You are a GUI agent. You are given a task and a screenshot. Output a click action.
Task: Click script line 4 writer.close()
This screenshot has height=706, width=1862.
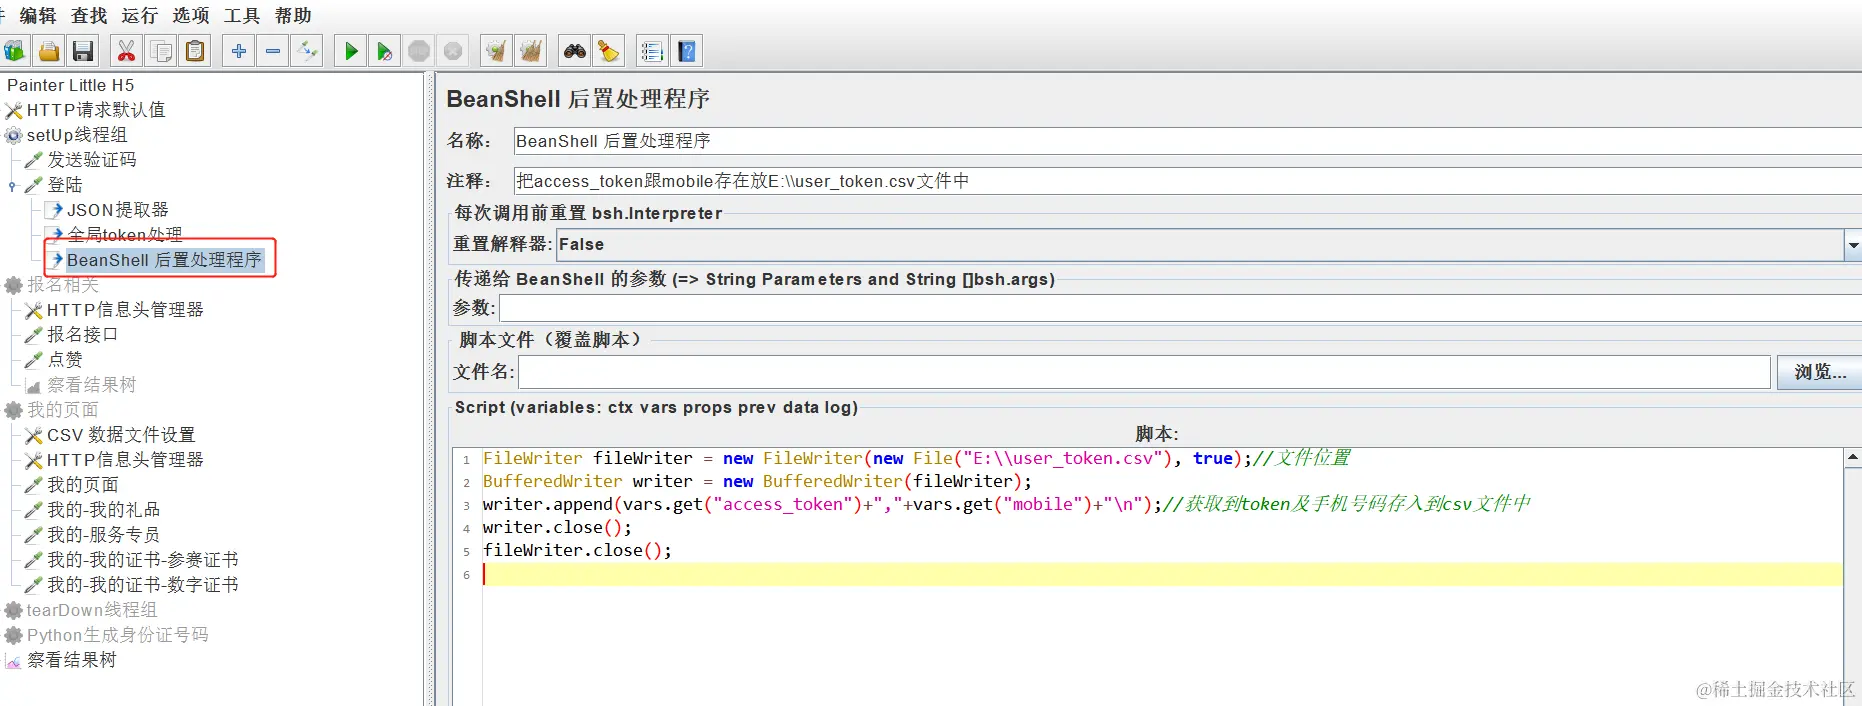(x=557, y=527)
